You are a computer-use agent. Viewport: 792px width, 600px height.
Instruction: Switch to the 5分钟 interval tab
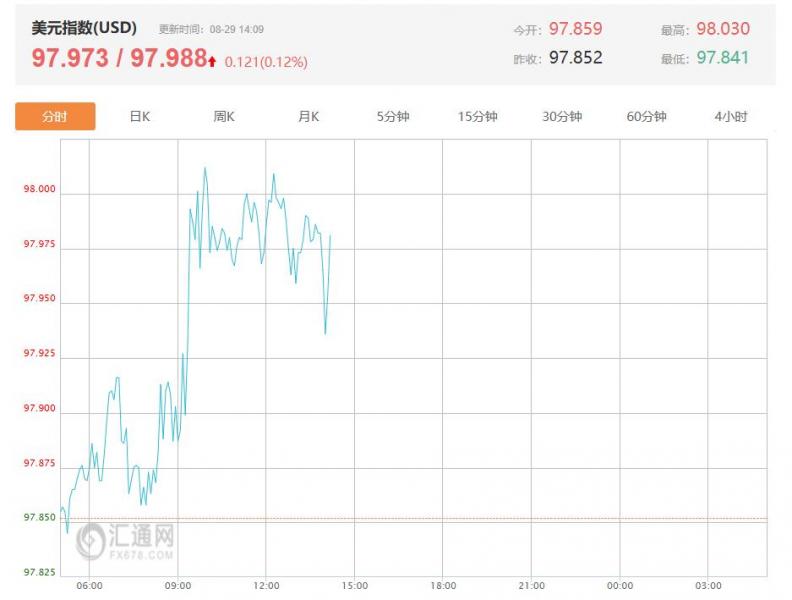tap(393, 116)
